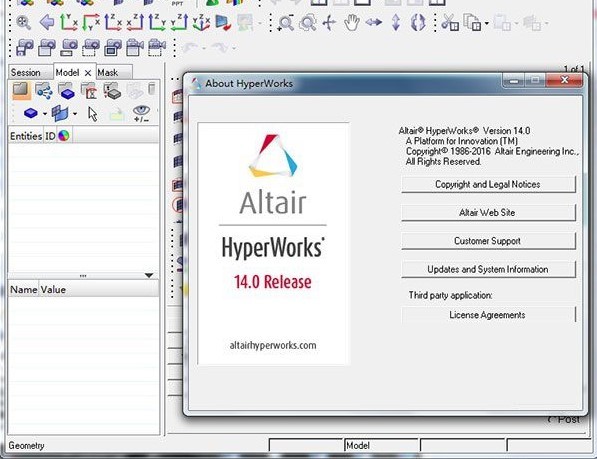Set the YZ right plane view (Y right)

coord(157,22)
